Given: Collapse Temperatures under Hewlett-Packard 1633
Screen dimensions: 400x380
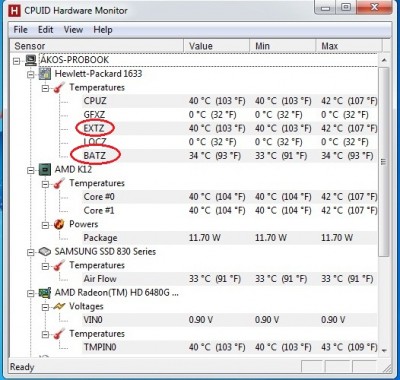Looking at the screenshot, I should click(45, 88).
